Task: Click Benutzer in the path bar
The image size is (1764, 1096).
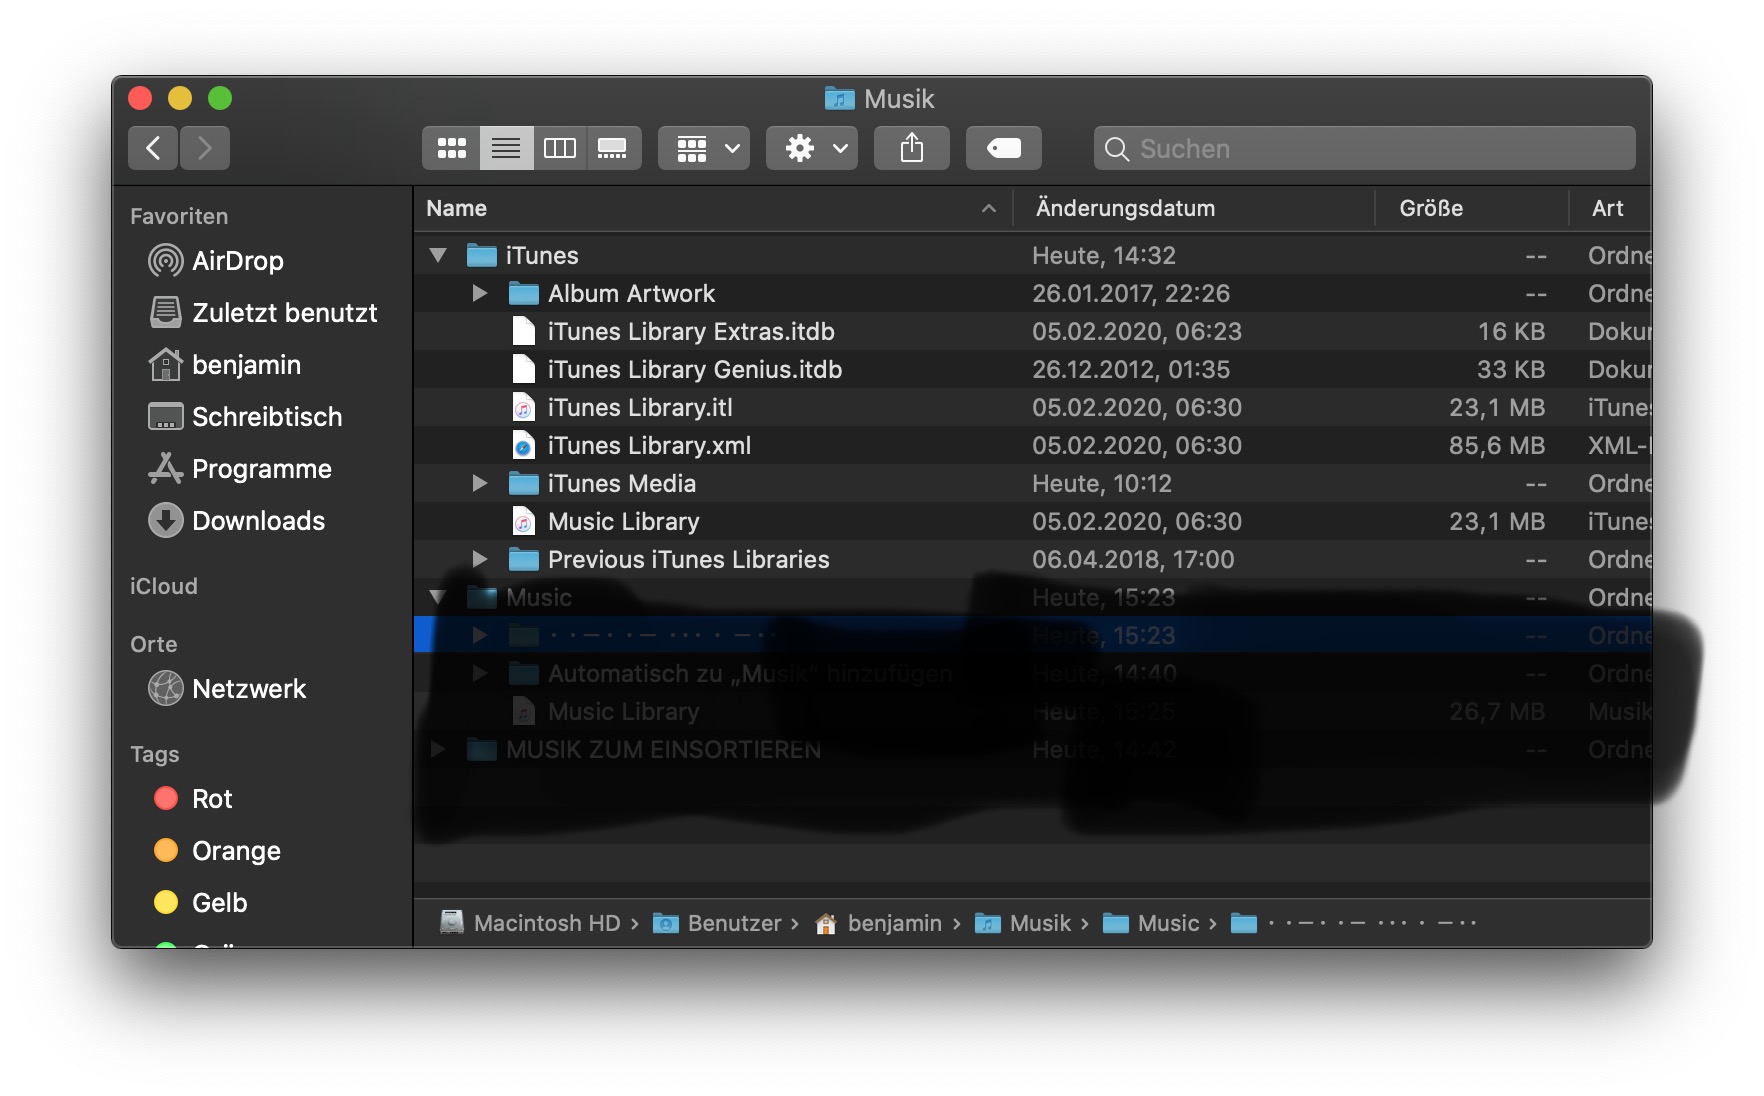Action: [x=718, y=923]
